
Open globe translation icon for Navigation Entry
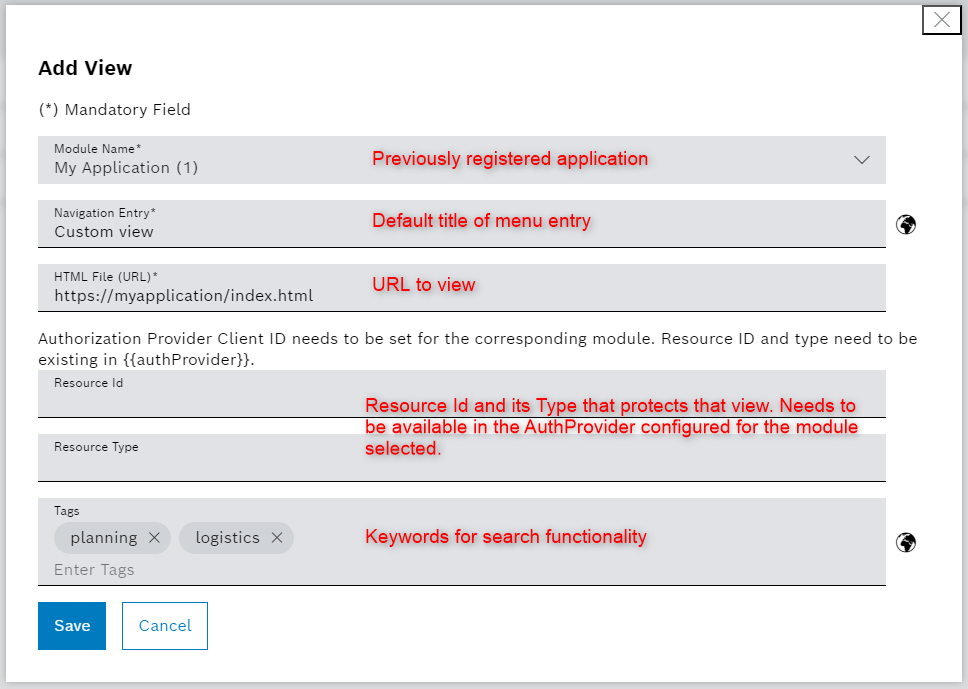[906, 225]
